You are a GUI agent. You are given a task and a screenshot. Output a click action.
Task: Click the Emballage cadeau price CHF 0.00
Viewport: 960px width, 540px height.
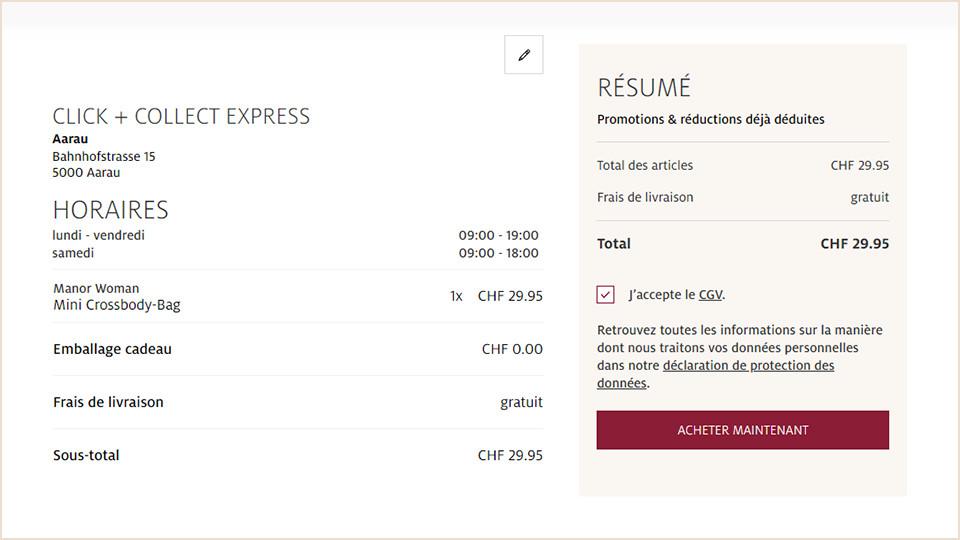coord(512,349)
